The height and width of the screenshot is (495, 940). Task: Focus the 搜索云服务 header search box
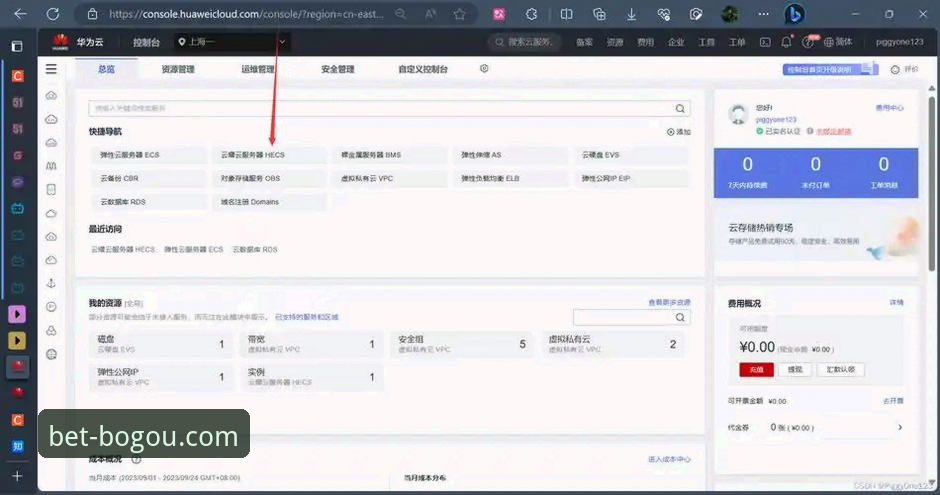(x=525, y=42)
